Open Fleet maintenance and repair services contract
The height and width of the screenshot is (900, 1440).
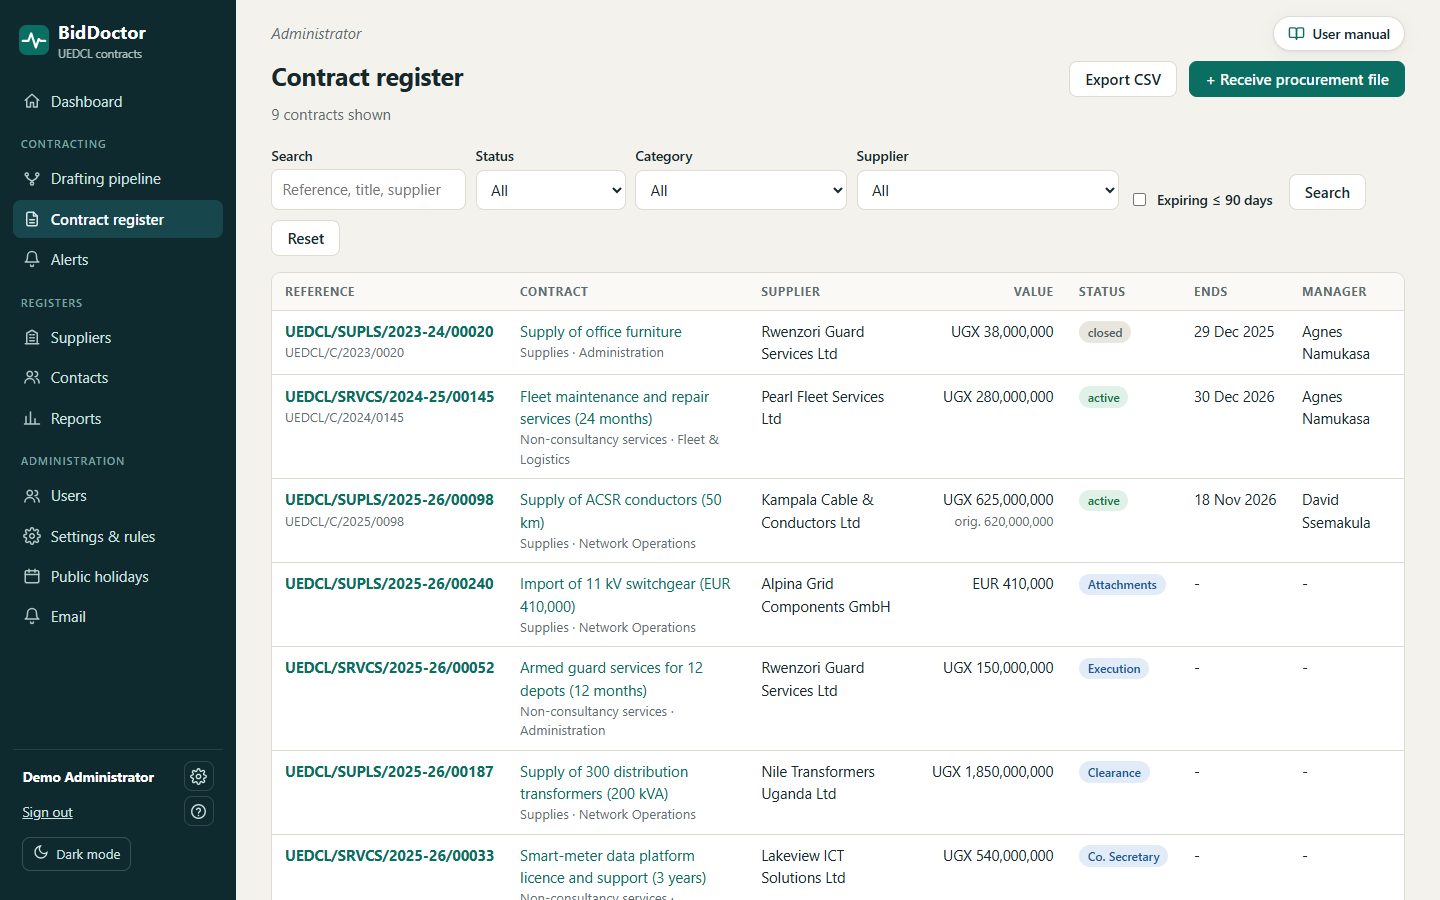click(x=614, y=407)
